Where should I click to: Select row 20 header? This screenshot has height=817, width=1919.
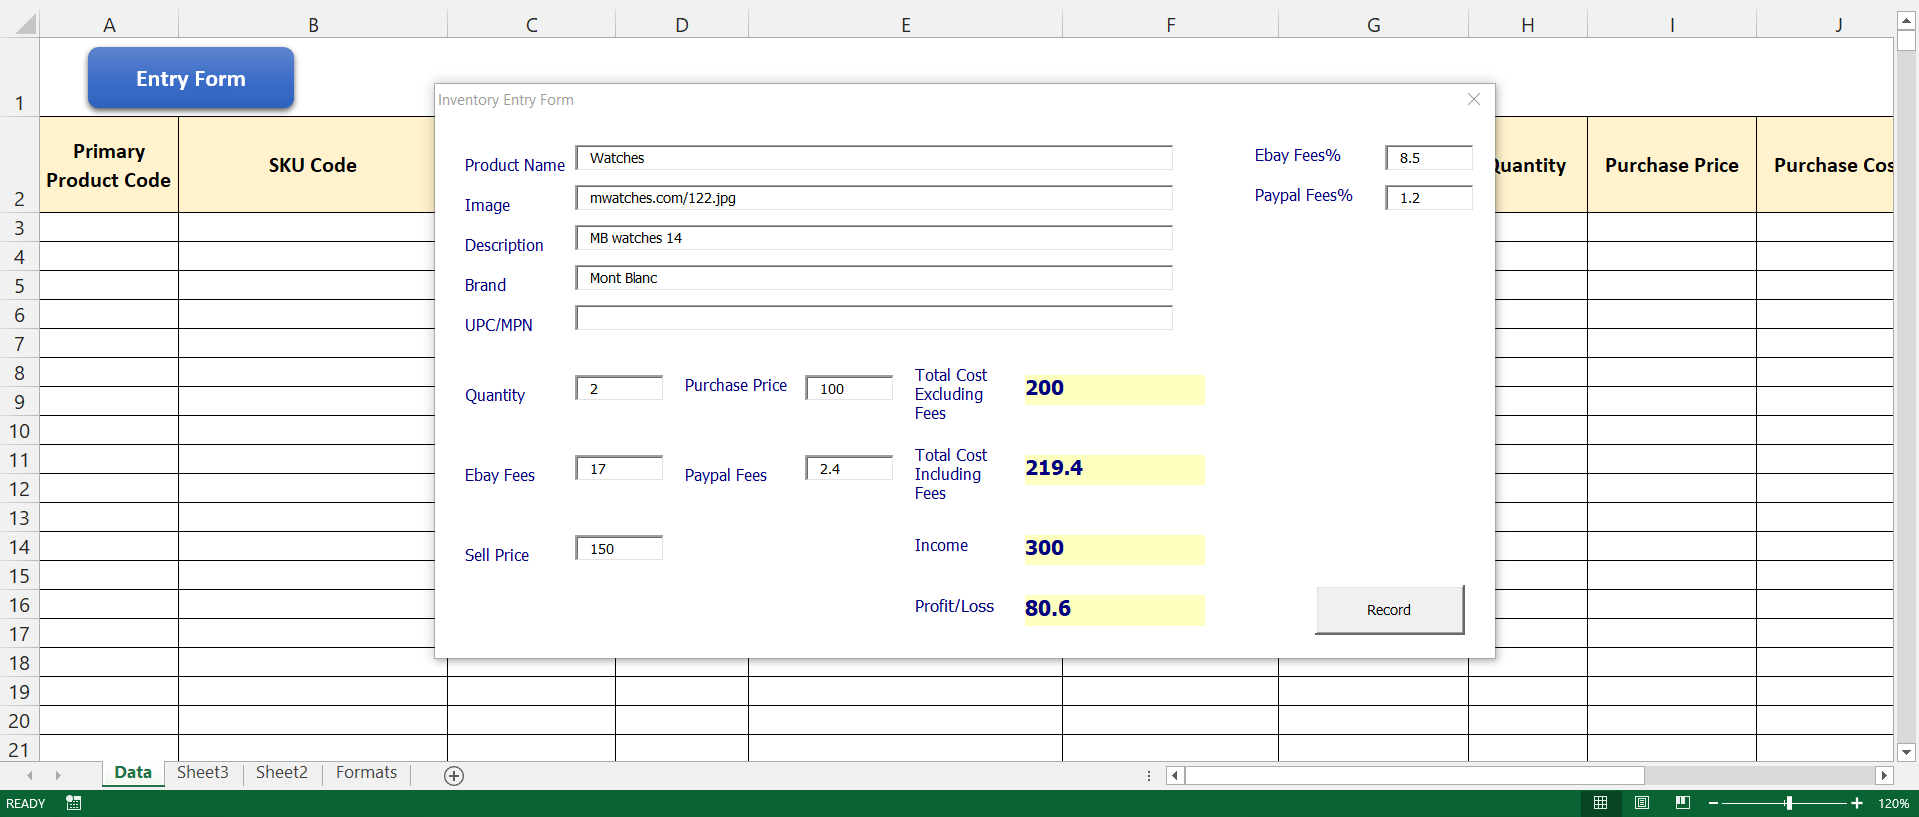[x=19, y=721]
